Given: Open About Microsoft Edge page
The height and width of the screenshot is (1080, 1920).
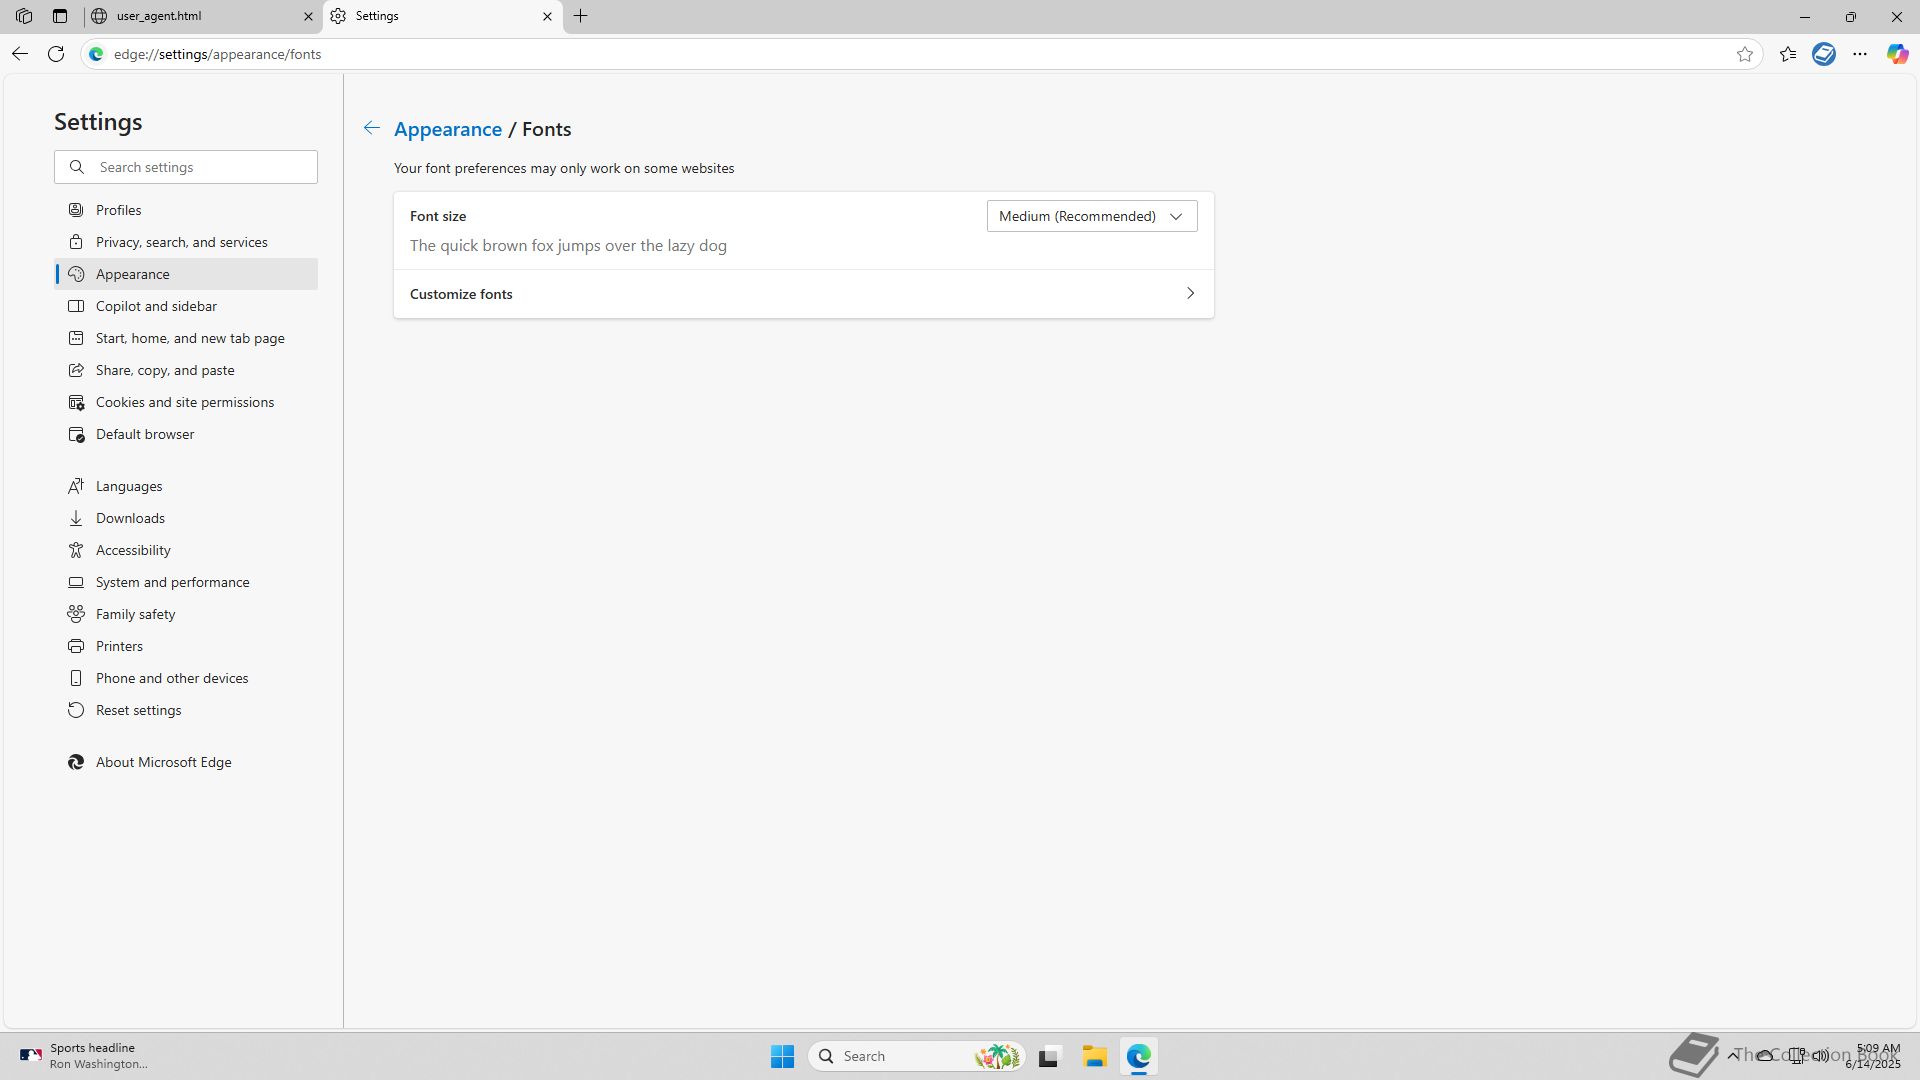Looking at the screenshot, I should (x=163, y=762).
